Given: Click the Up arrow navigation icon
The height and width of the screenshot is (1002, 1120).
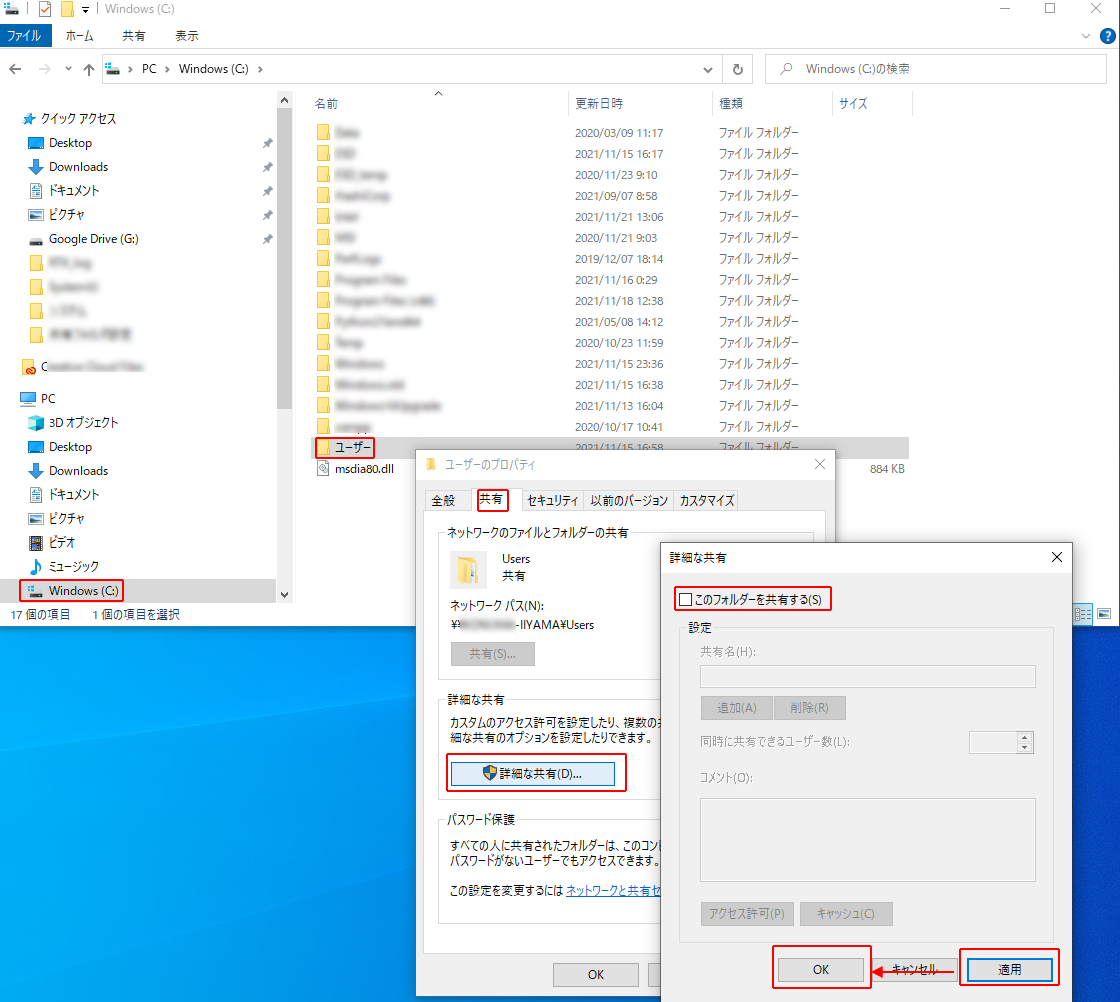Looking at the screenshot, I should [89, 70].
